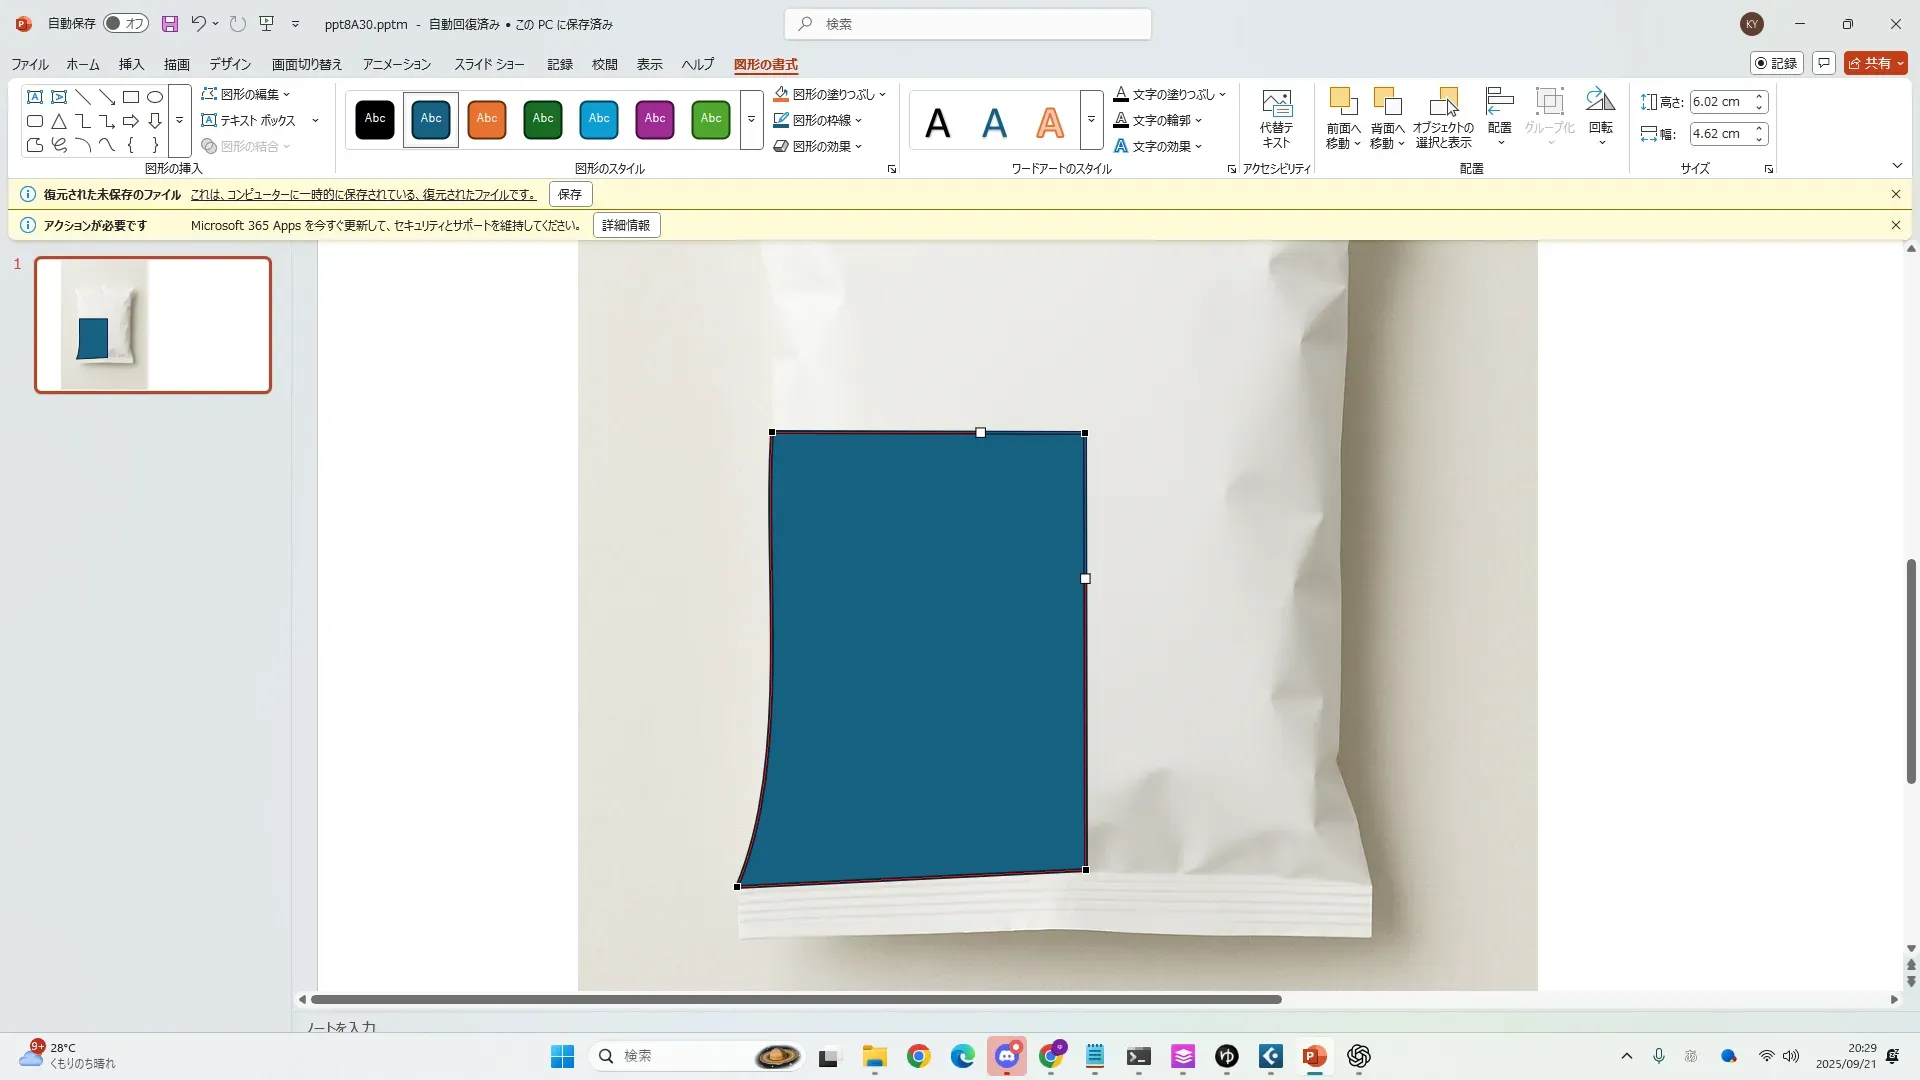Click the Rotate (回転) icon
The height and width of the screenshot is (1080, 1920).
1600,112
